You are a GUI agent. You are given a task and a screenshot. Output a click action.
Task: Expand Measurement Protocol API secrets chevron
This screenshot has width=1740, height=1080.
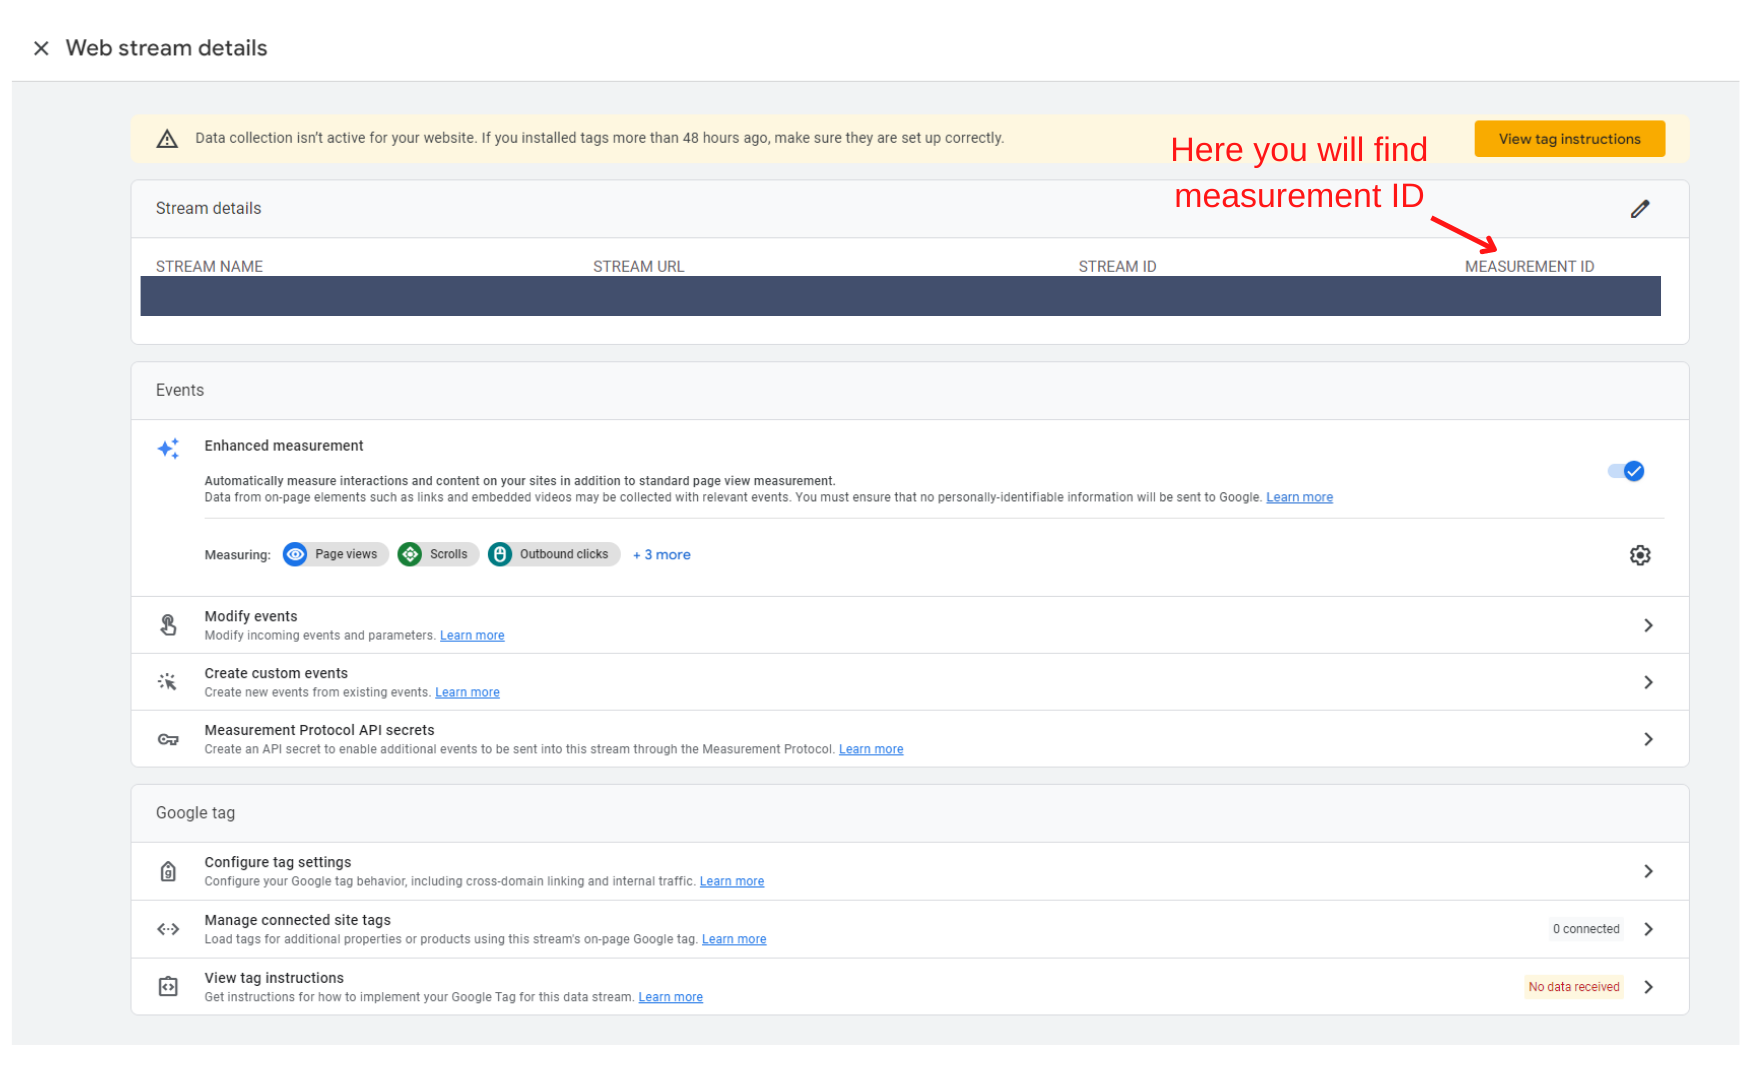tap(1648, 739)
